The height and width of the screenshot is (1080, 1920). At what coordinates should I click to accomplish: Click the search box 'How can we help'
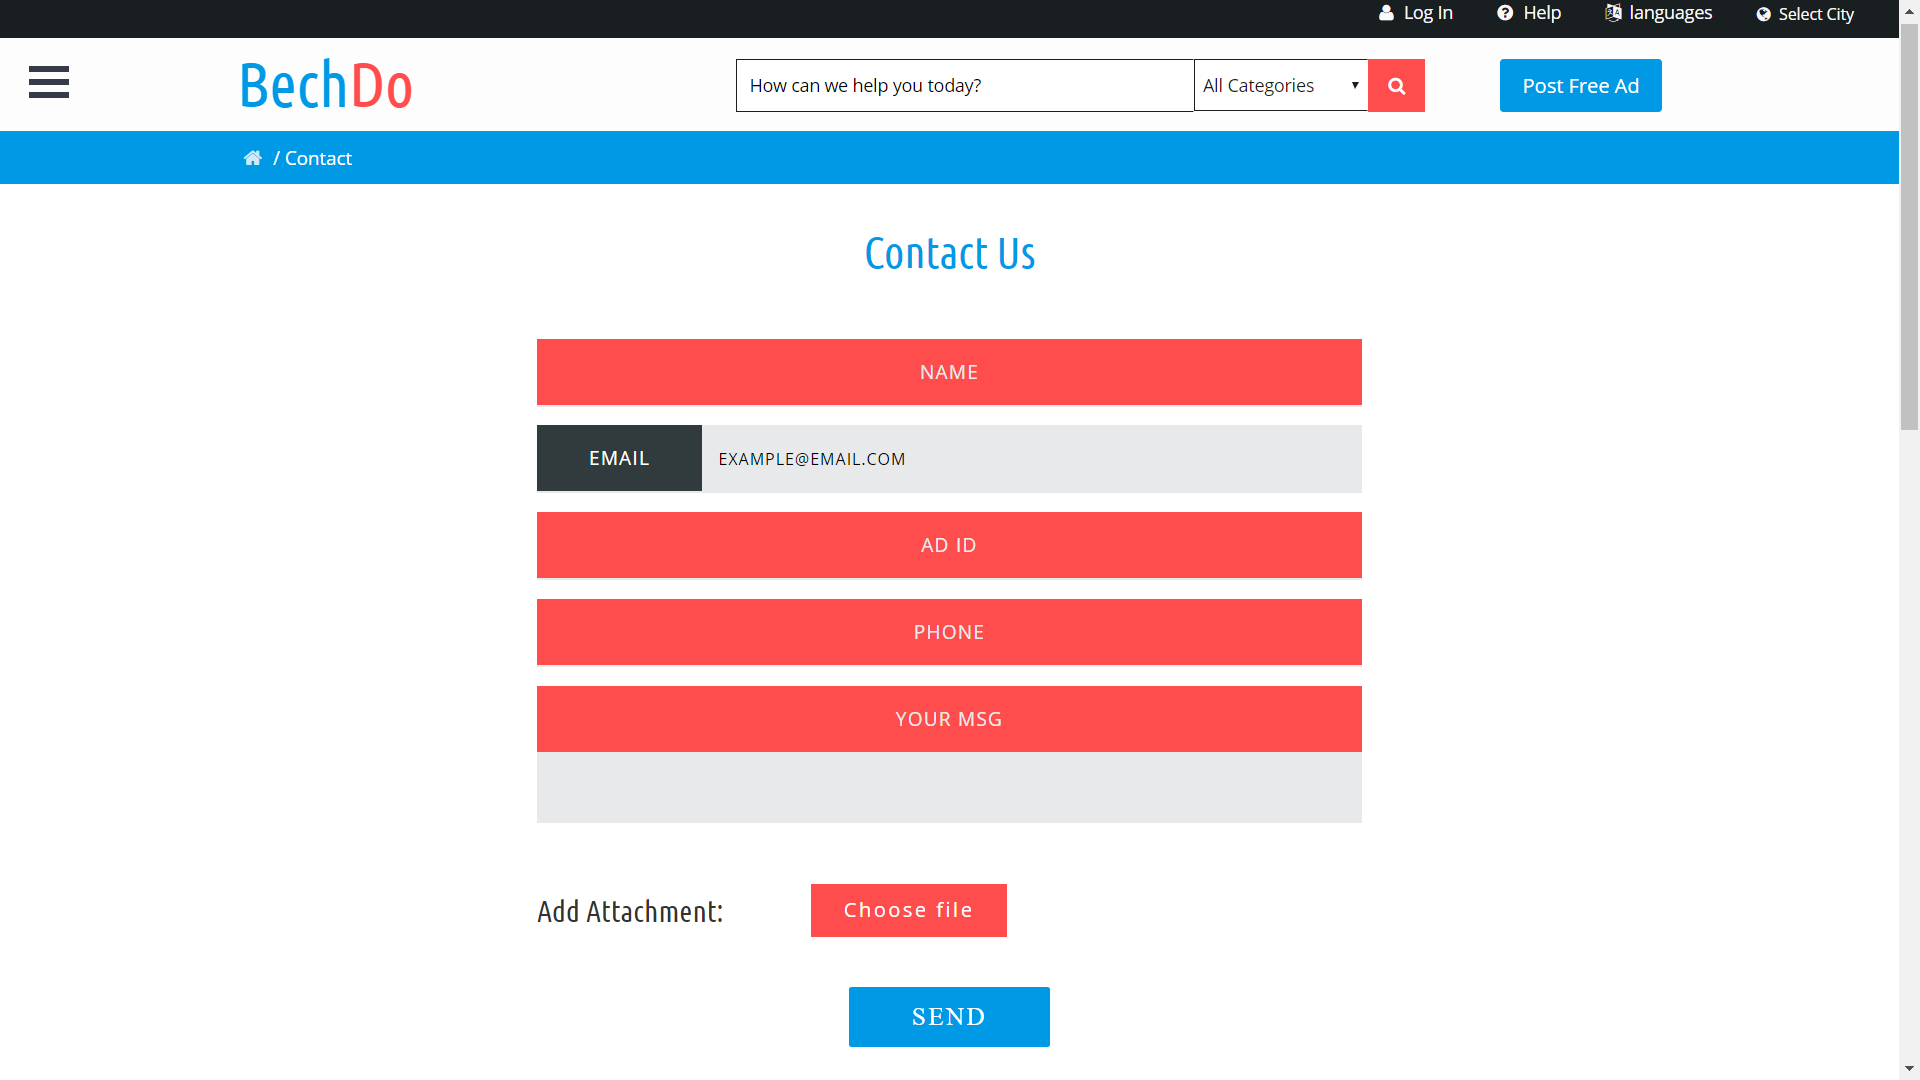[964, 86]
